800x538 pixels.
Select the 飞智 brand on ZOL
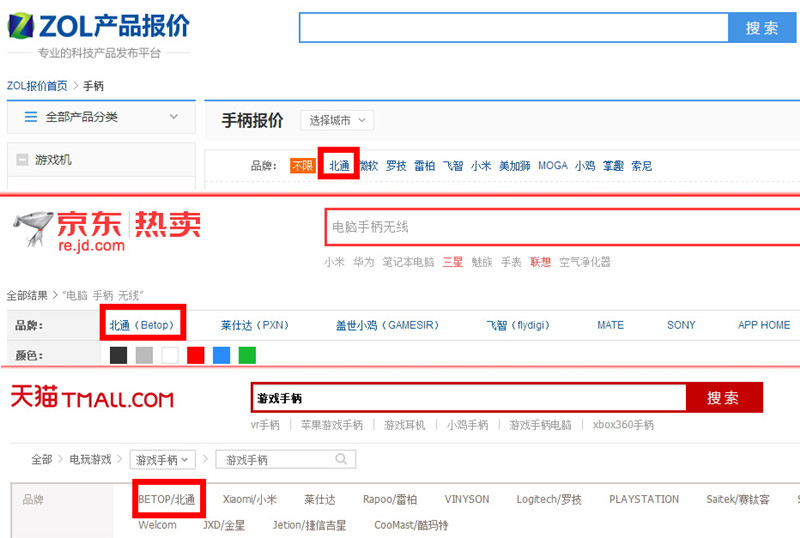pos(453,166)
